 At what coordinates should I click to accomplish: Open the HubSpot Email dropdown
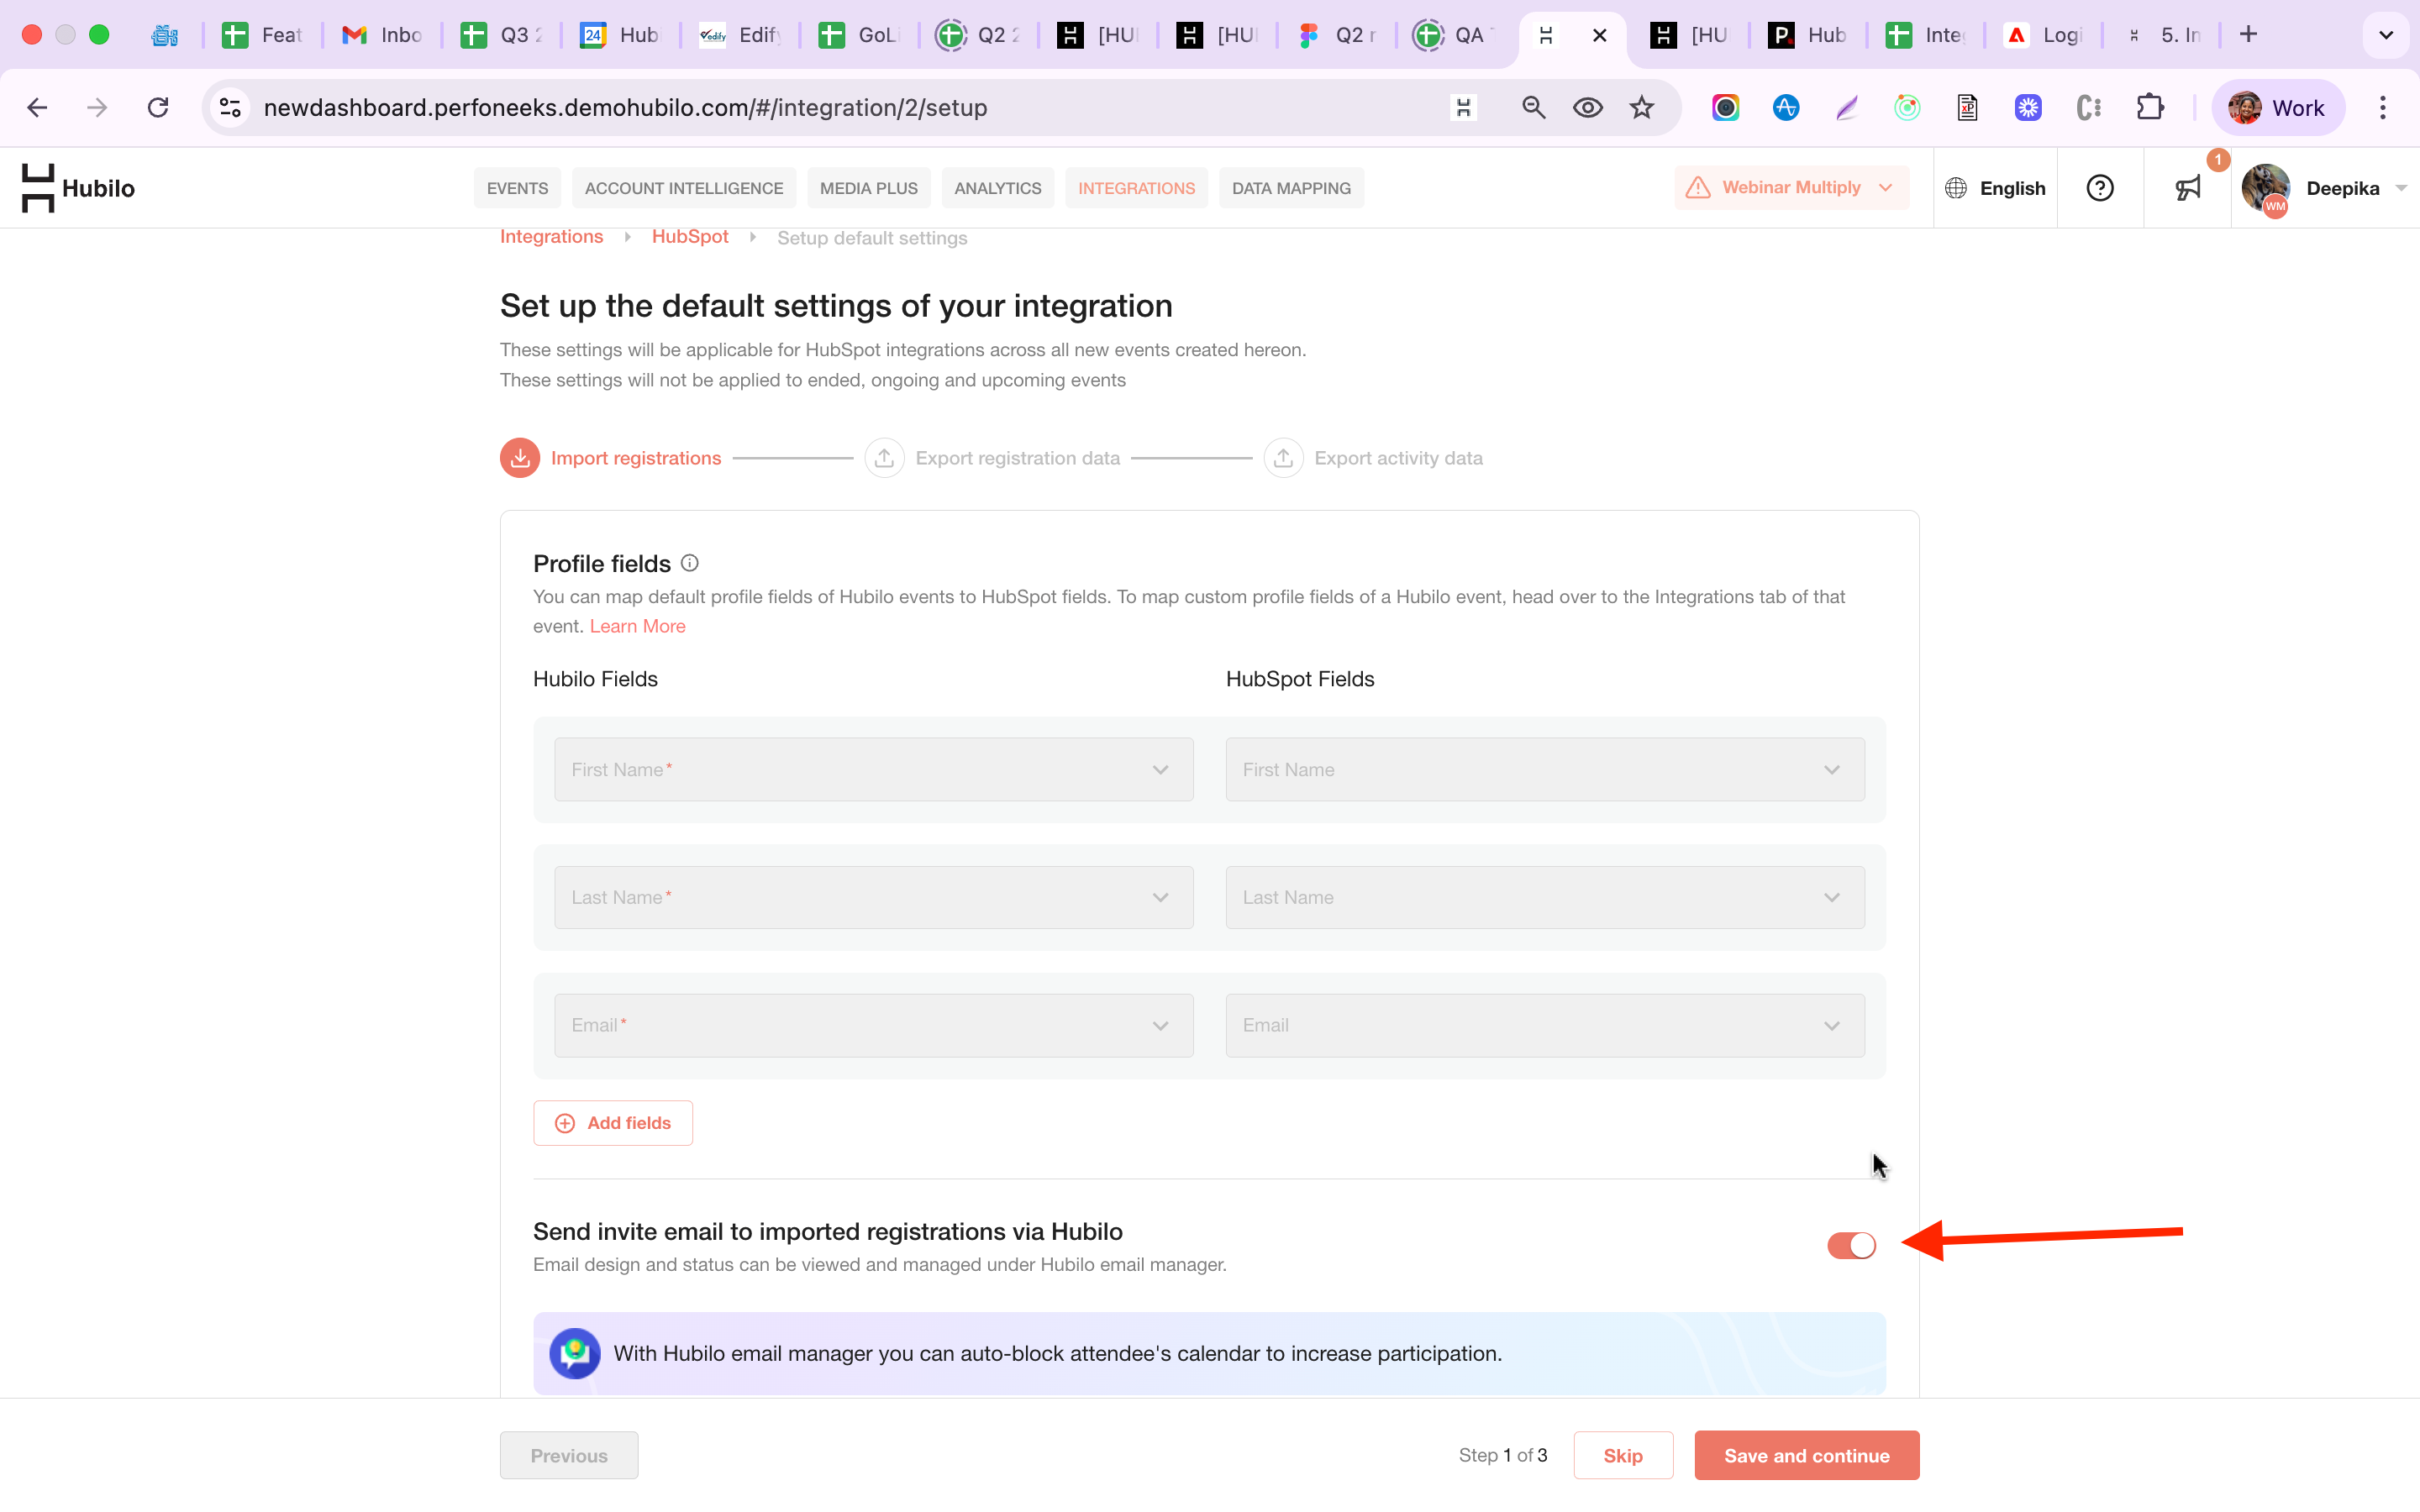tap(1544, 1025)
